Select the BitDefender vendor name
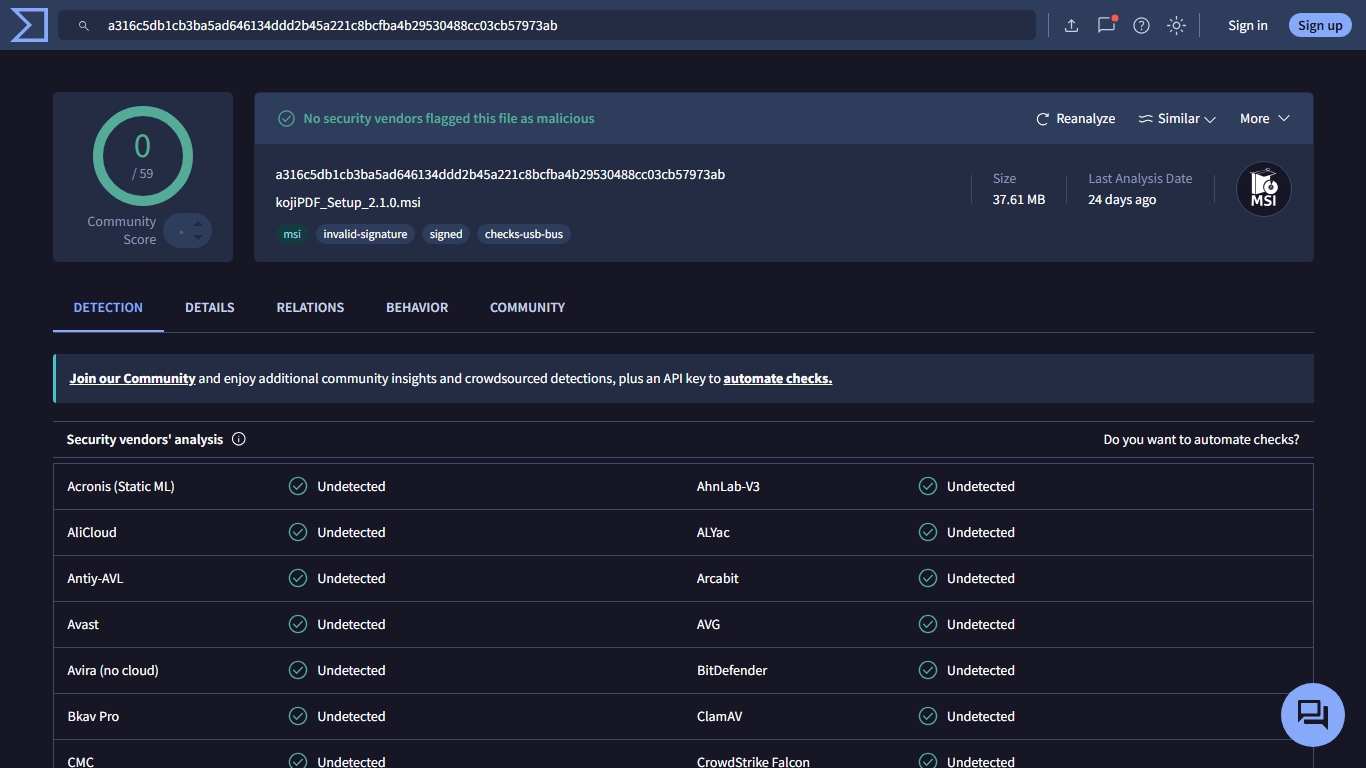This screenshot has width=1366, height=768. (732, 670)
